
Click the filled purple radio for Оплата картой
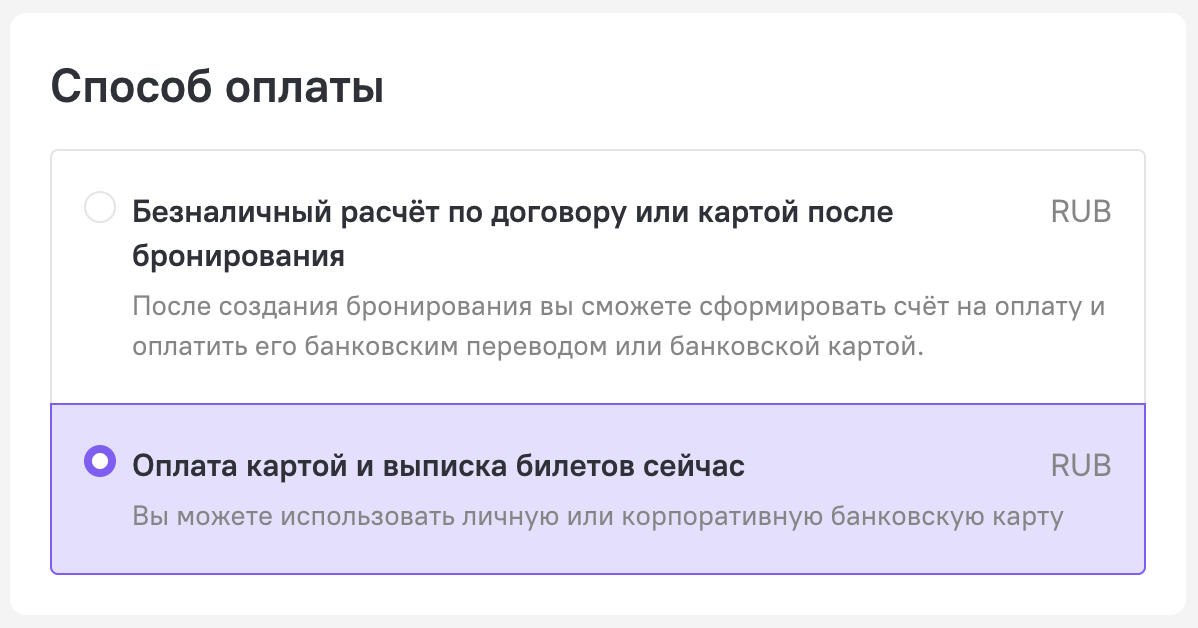(x=100, y=461)
